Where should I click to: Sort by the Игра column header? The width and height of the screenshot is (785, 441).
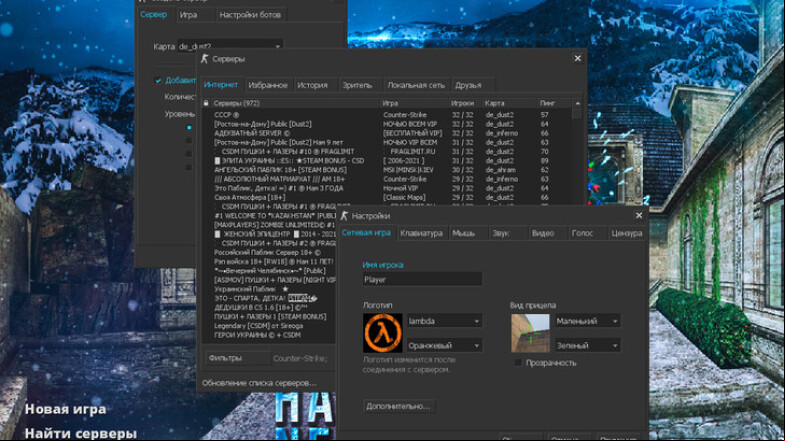[x=415, y=103]
